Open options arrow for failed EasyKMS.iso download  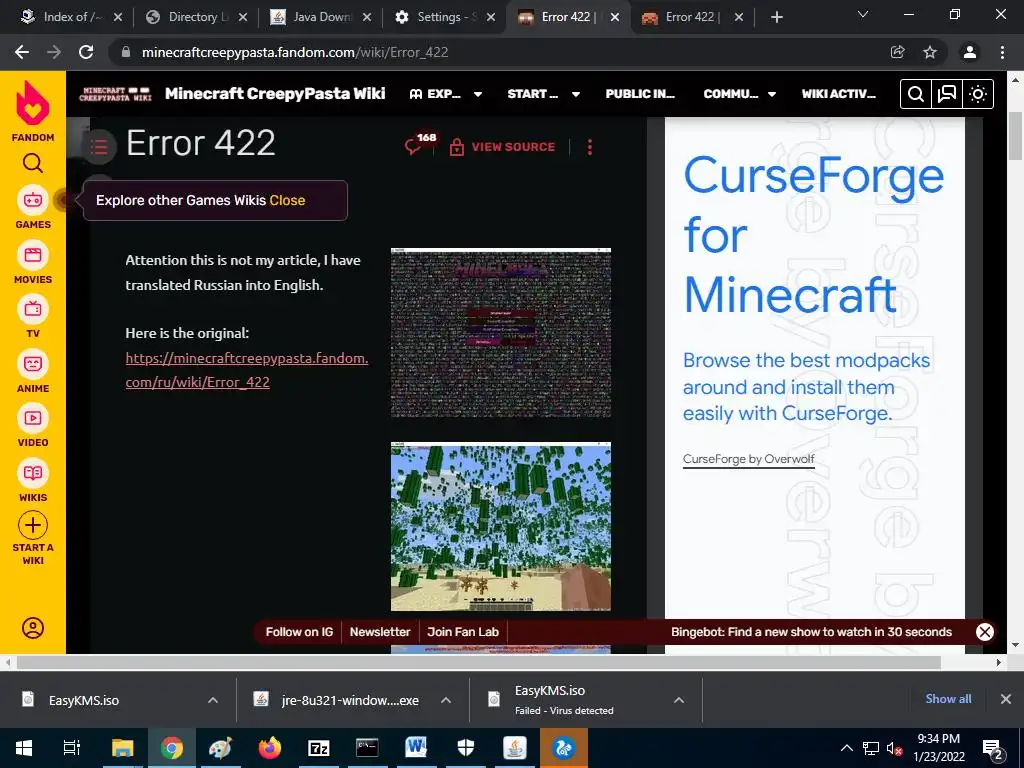click(x=679, y=700)
